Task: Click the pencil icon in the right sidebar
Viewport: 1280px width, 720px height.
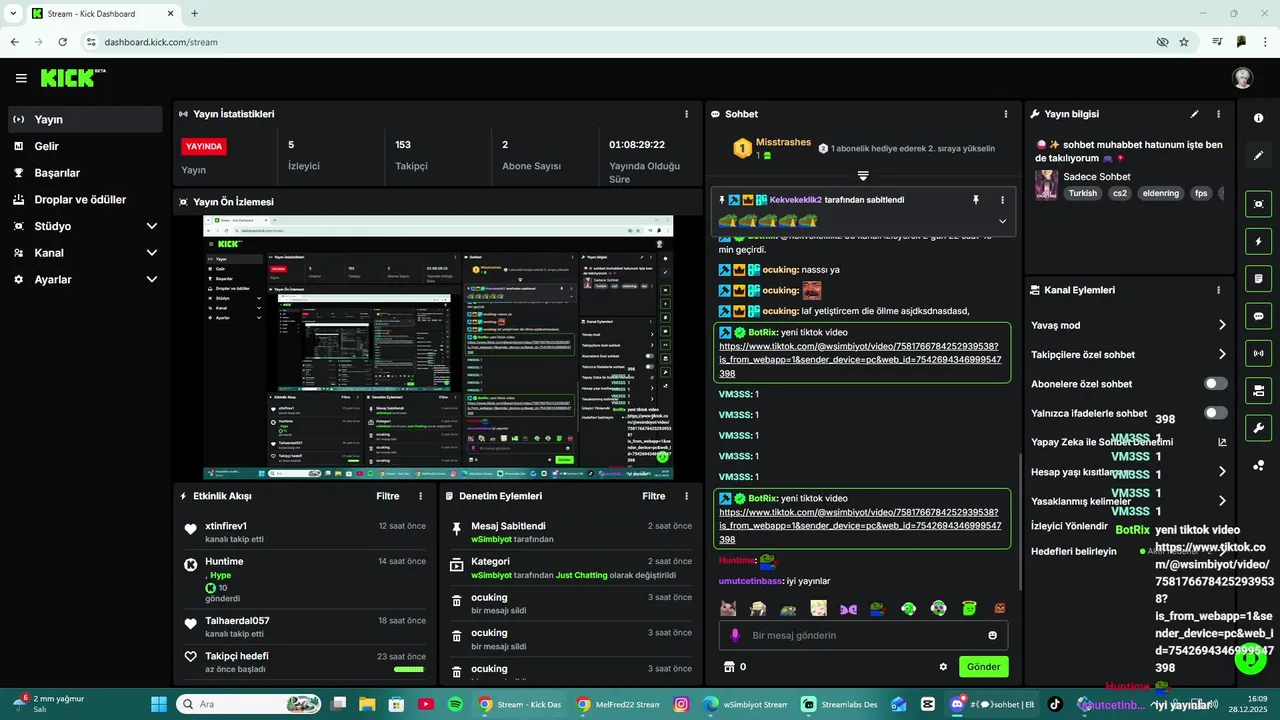Action: [x=1258, y=156]
